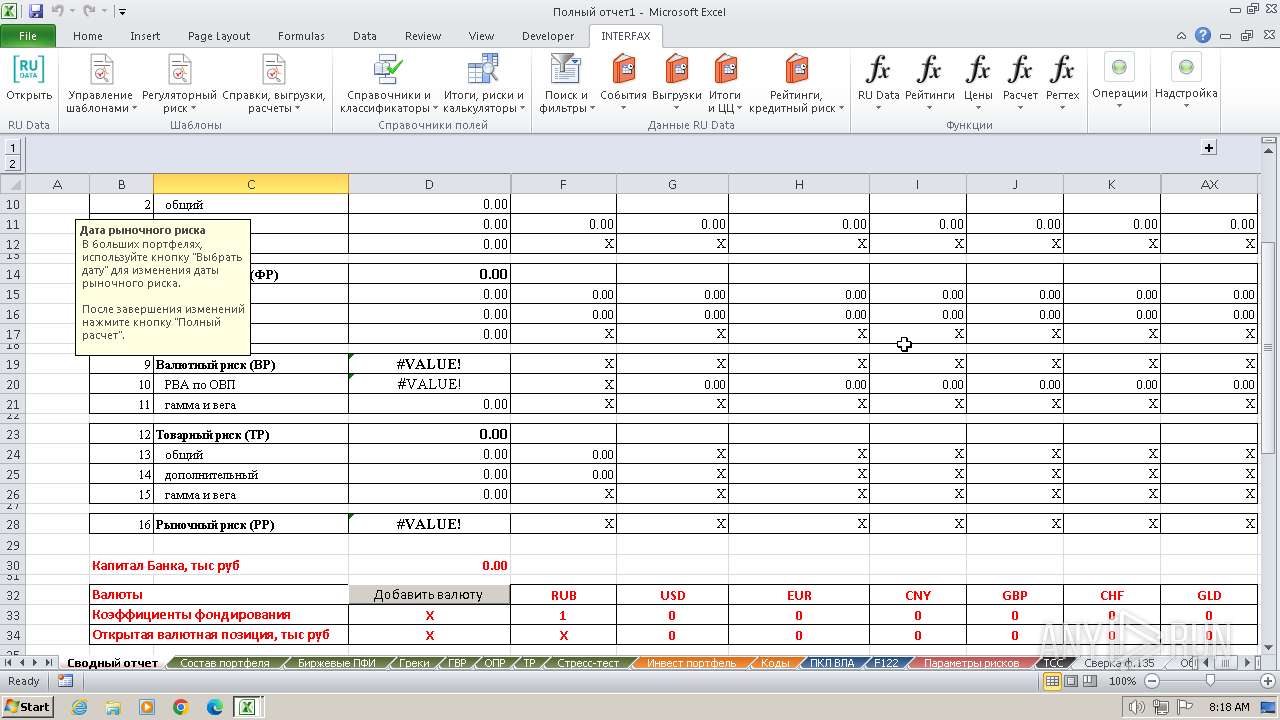Open File Explorer from the taskbar
The image size is (1280, 720).
(113, 707)
